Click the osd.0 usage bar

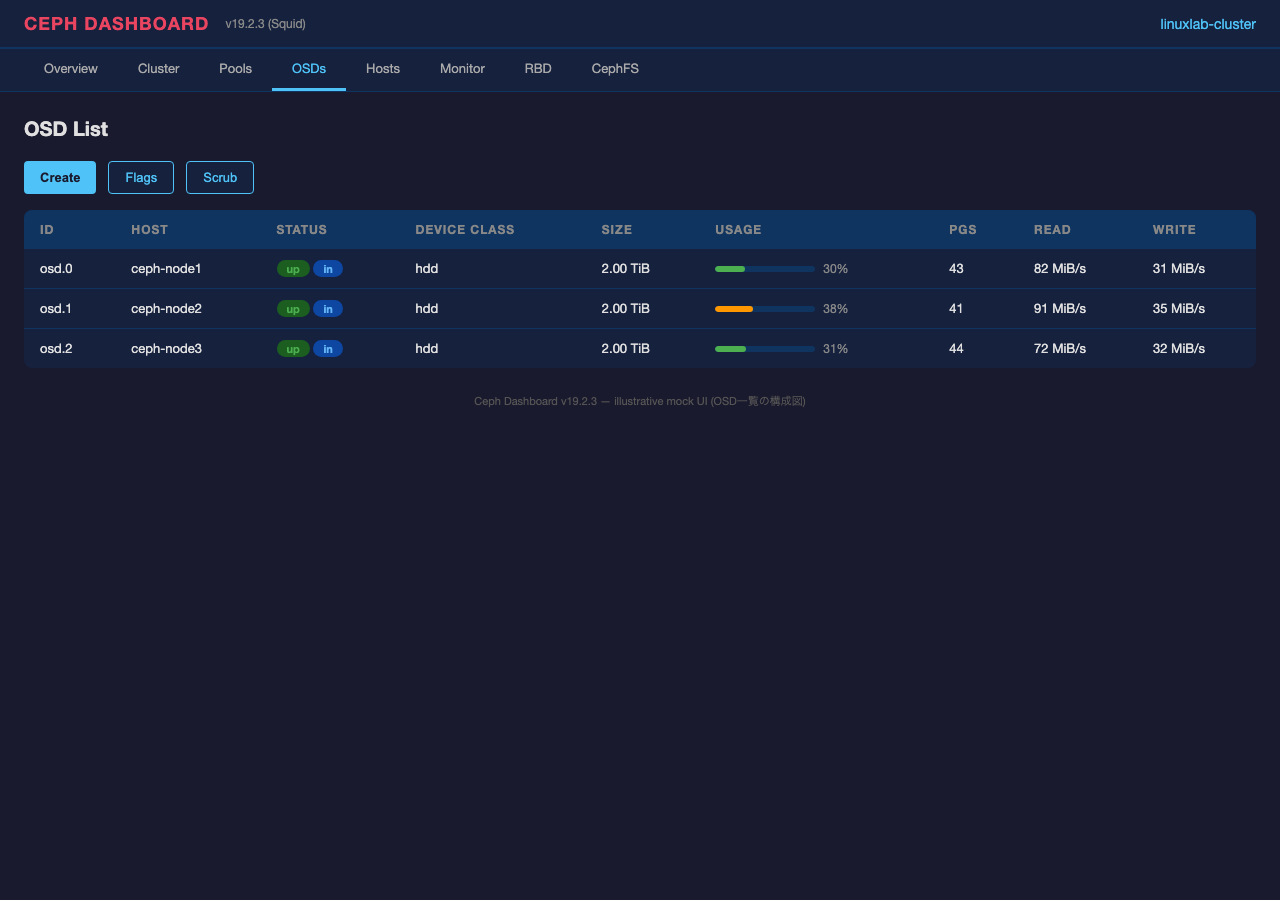[765, 269]
